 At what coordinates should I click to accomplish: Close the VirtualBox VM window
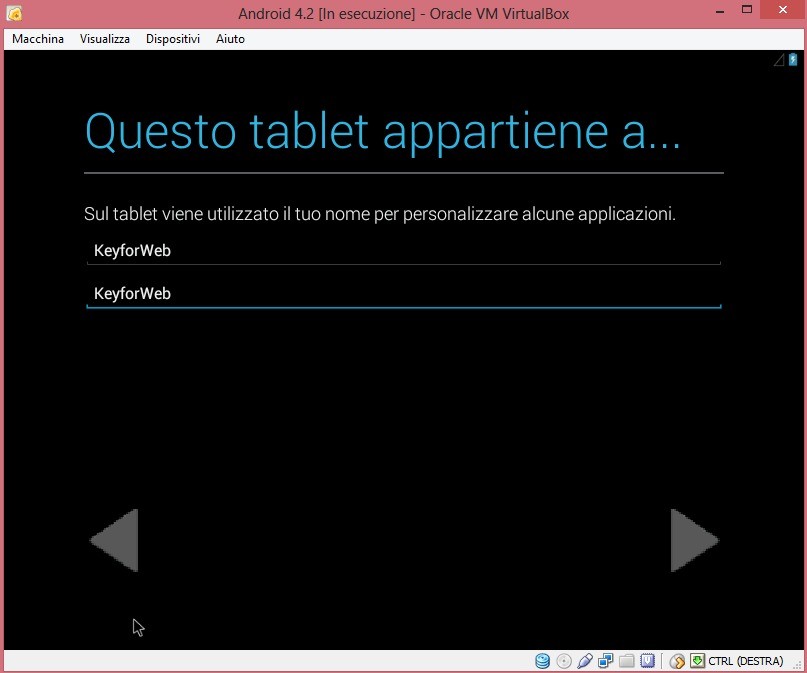click(780, 12)
